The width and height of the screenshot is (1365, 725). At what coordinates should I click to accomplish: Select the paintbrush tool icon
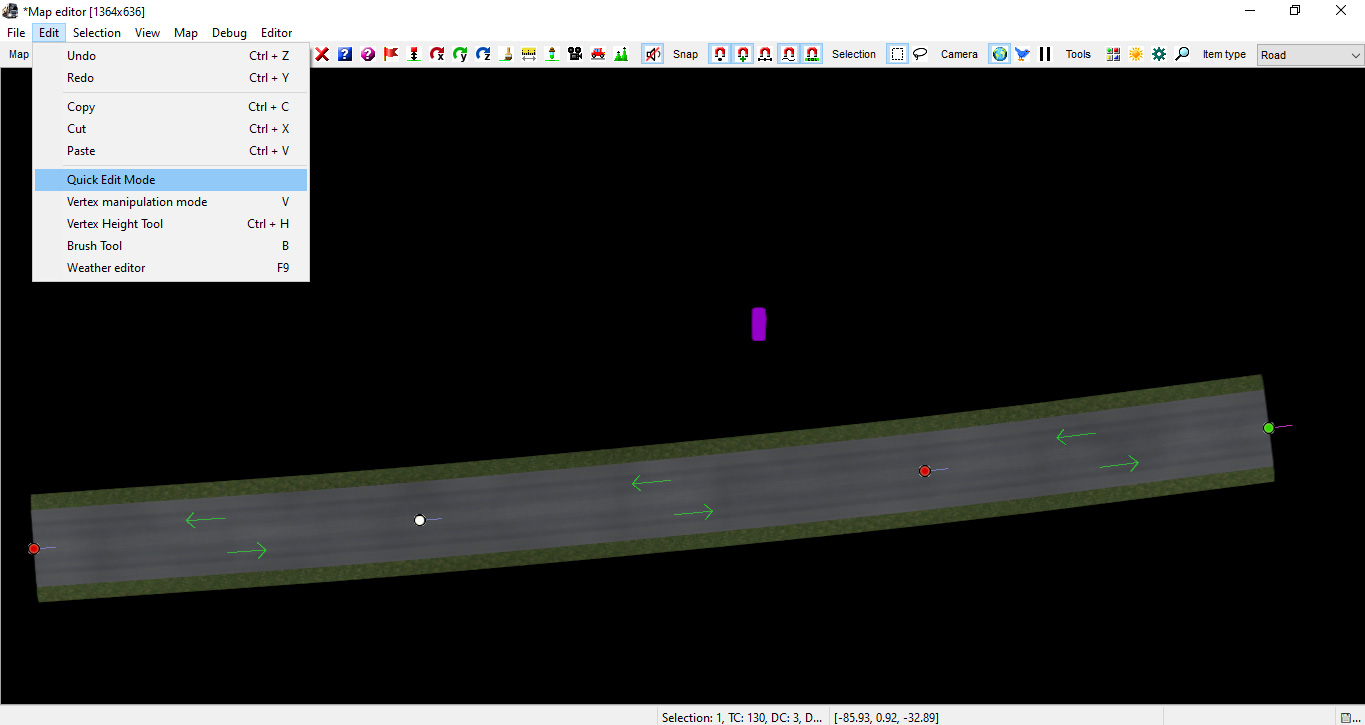click(506, 54)
